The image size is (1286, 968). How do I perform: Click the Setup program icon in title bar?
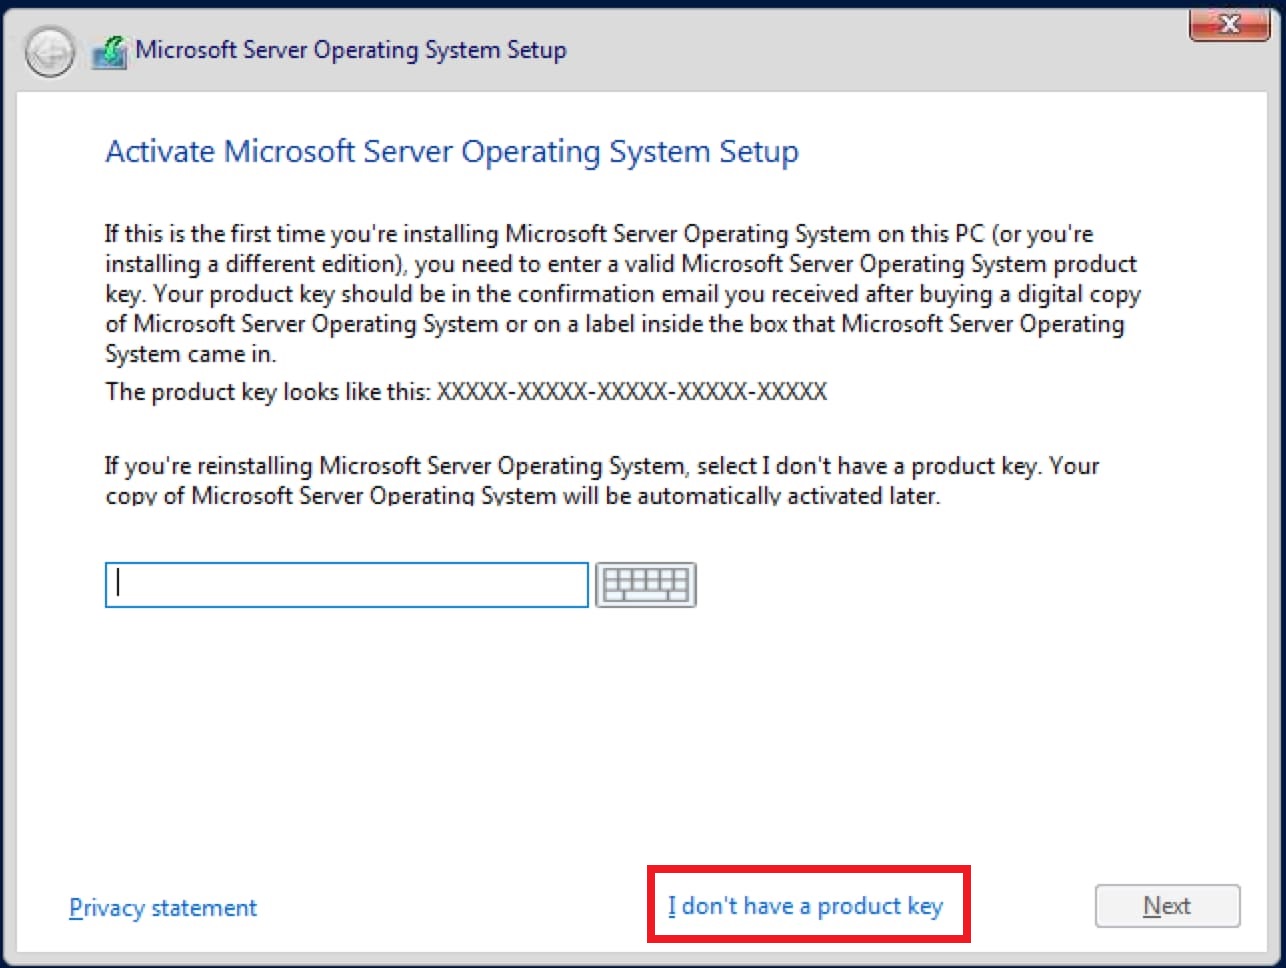109,52
